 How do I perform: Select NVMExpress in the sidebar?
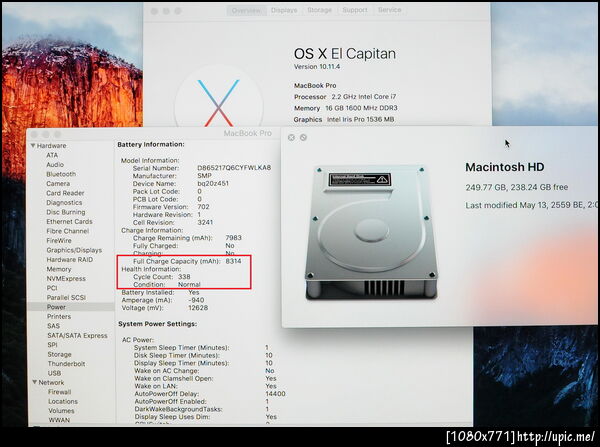coord(66,279)
